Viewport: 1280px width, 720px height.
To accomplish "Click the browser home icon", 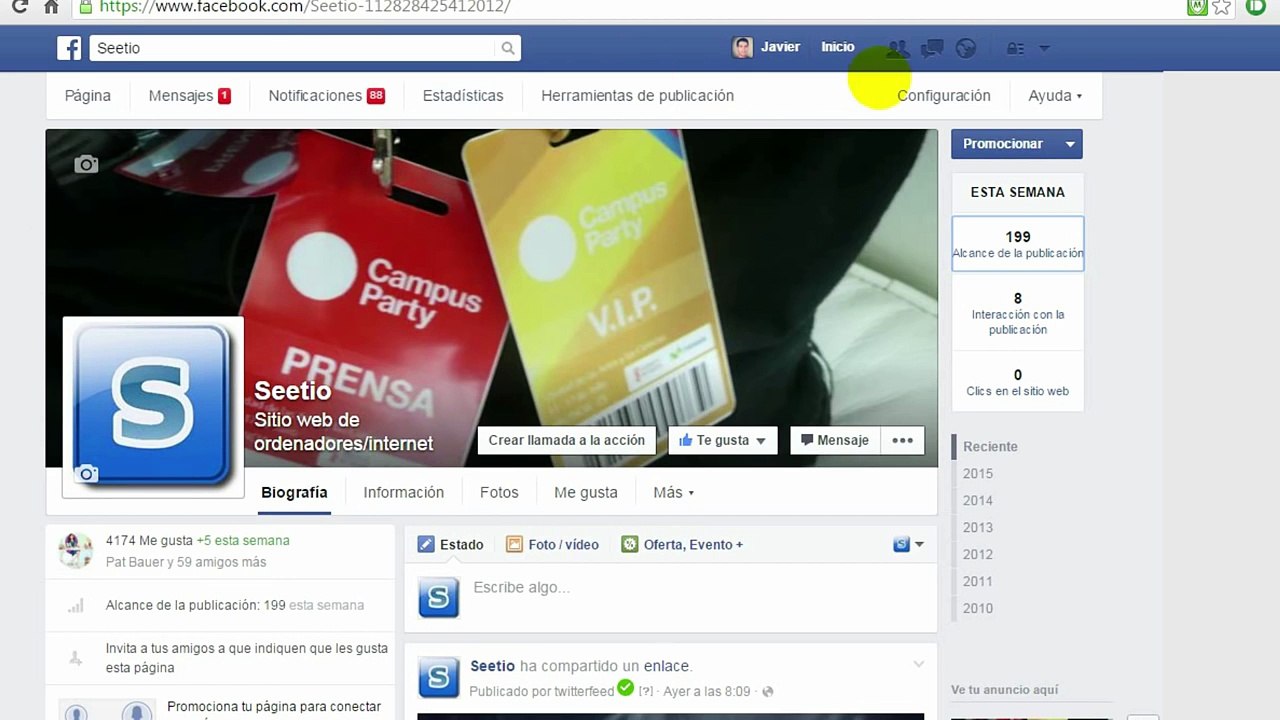I will pos(51,6).
